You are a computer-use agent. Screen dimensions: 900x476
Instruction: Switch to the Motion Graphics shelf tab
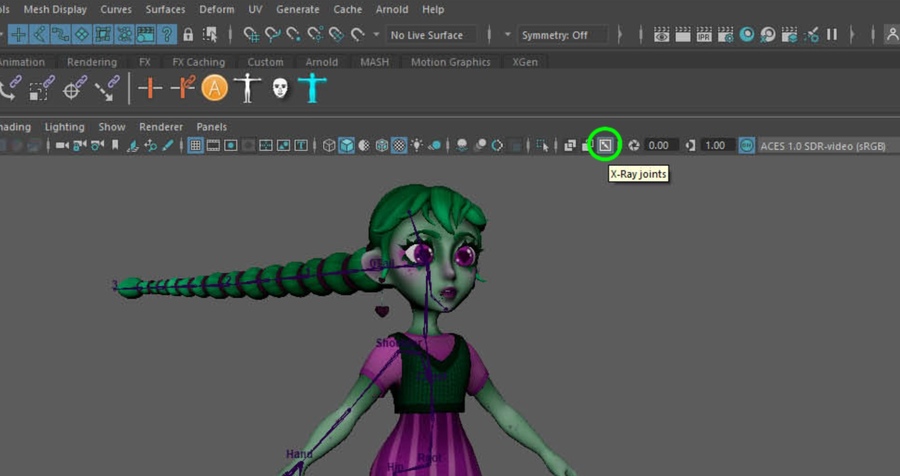[450, 62]
